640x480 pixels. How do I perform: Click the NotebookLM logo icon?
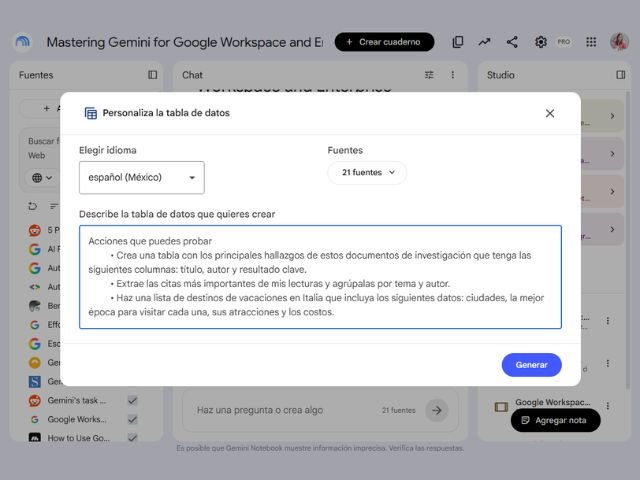[23, 42]
